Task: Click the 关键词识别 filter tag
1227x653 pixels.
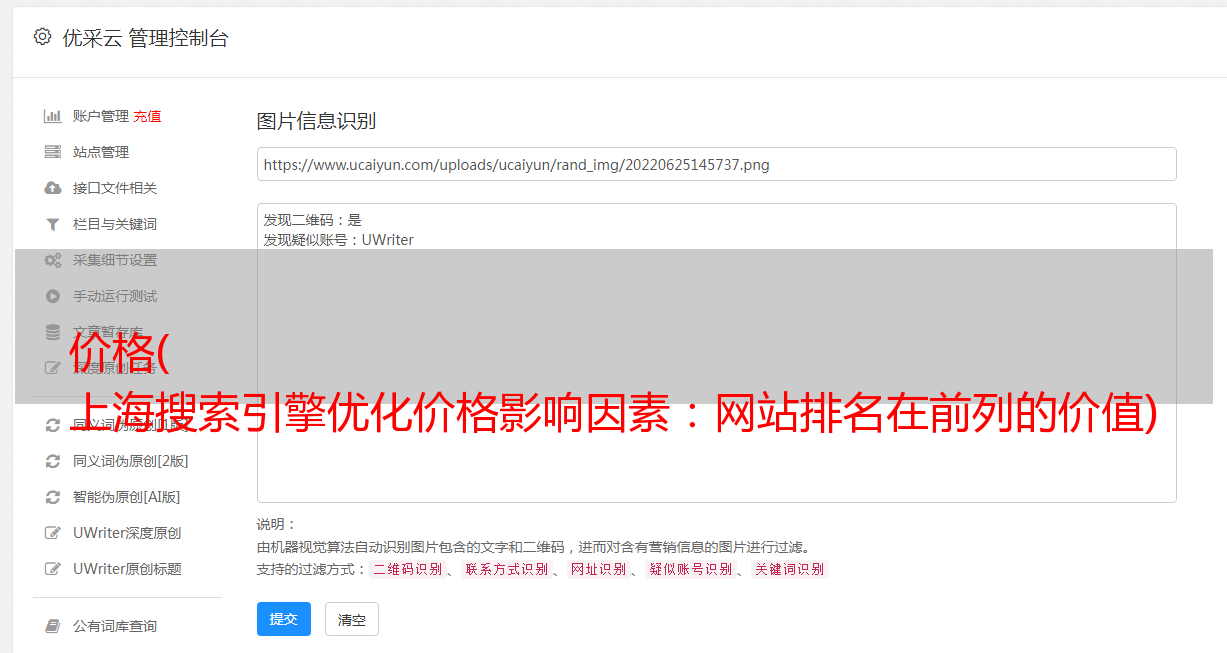Action: 790,569
